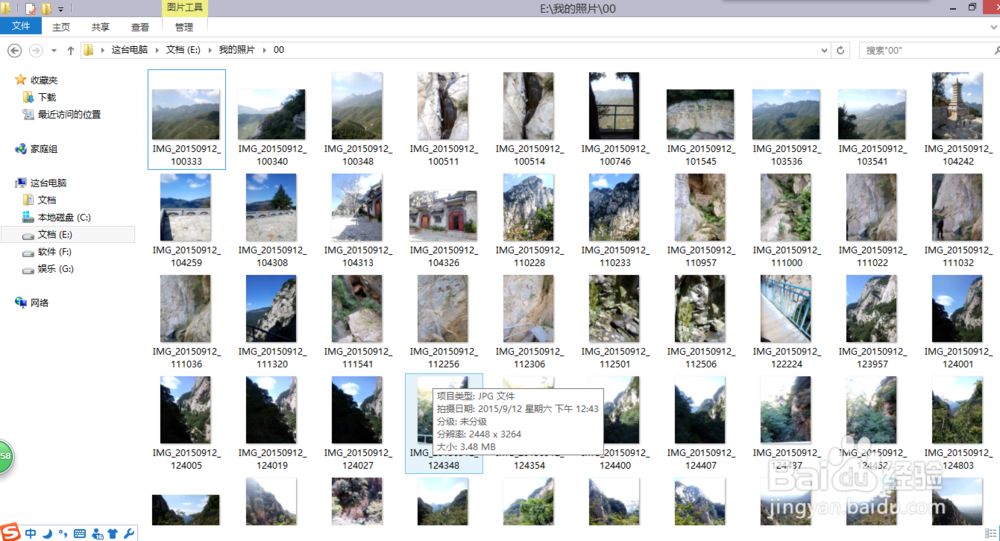
Task: Click 这台电脑 in the address breadcrumb
Action: click(129, 50)
